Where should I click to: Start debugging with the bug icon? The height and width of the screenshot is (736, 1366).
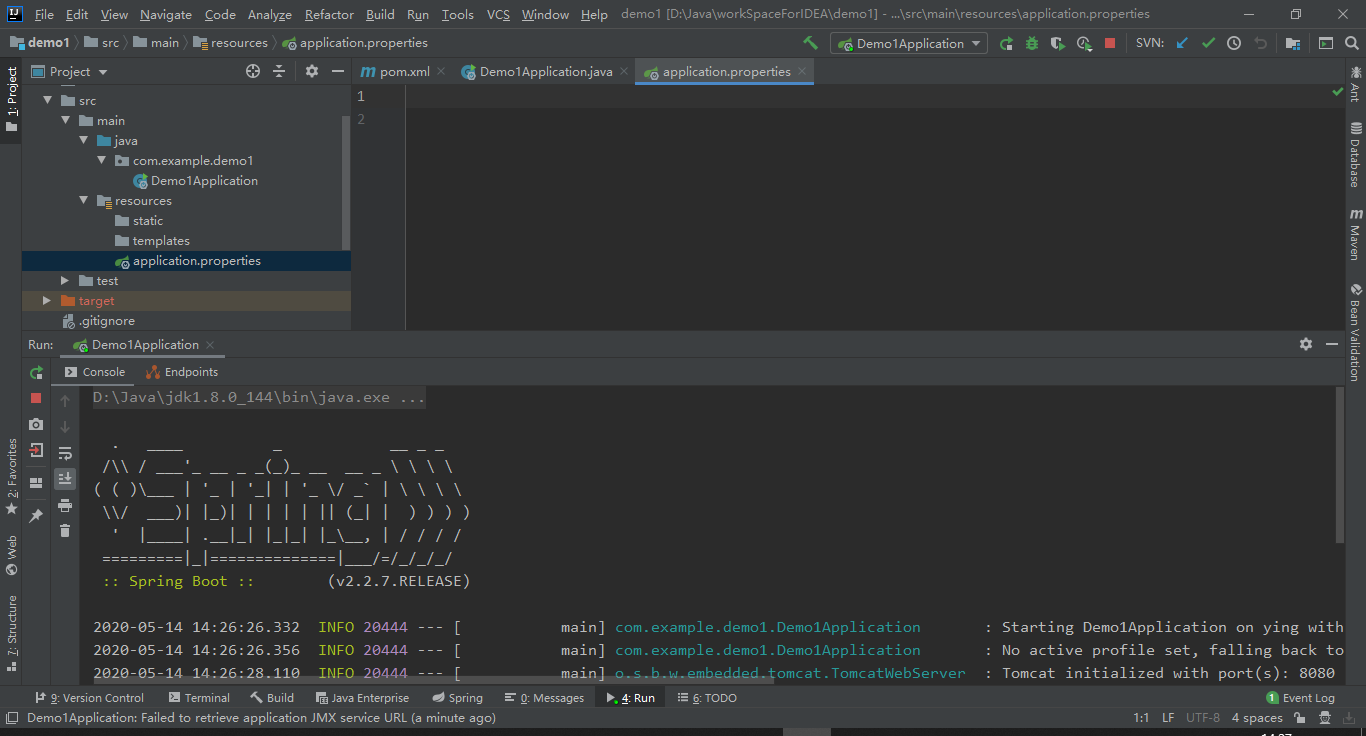[1032, 43]
